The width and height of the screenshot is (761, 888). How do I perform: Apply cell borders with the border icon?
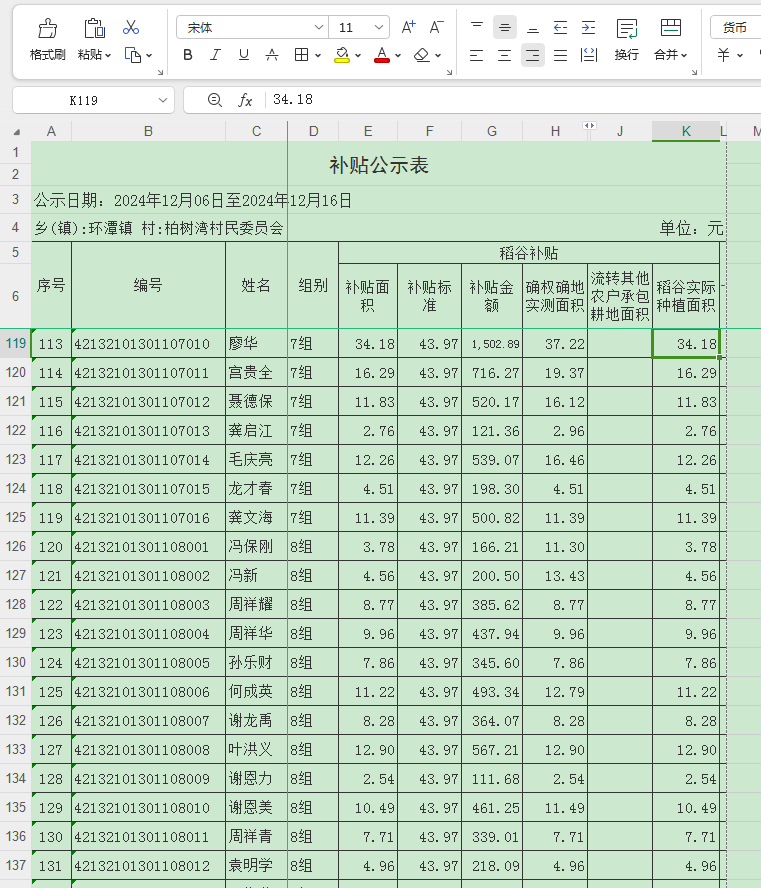[301, 55]
